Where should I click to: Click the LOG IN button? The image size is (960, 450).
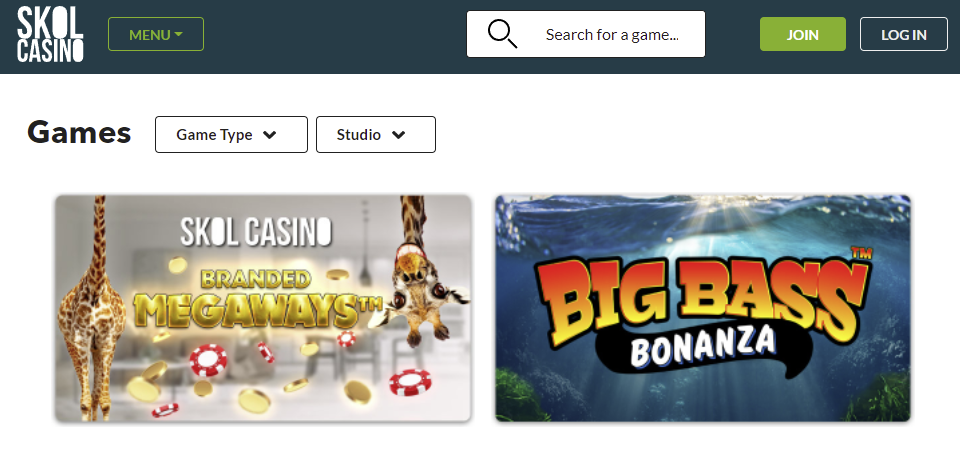904,34
